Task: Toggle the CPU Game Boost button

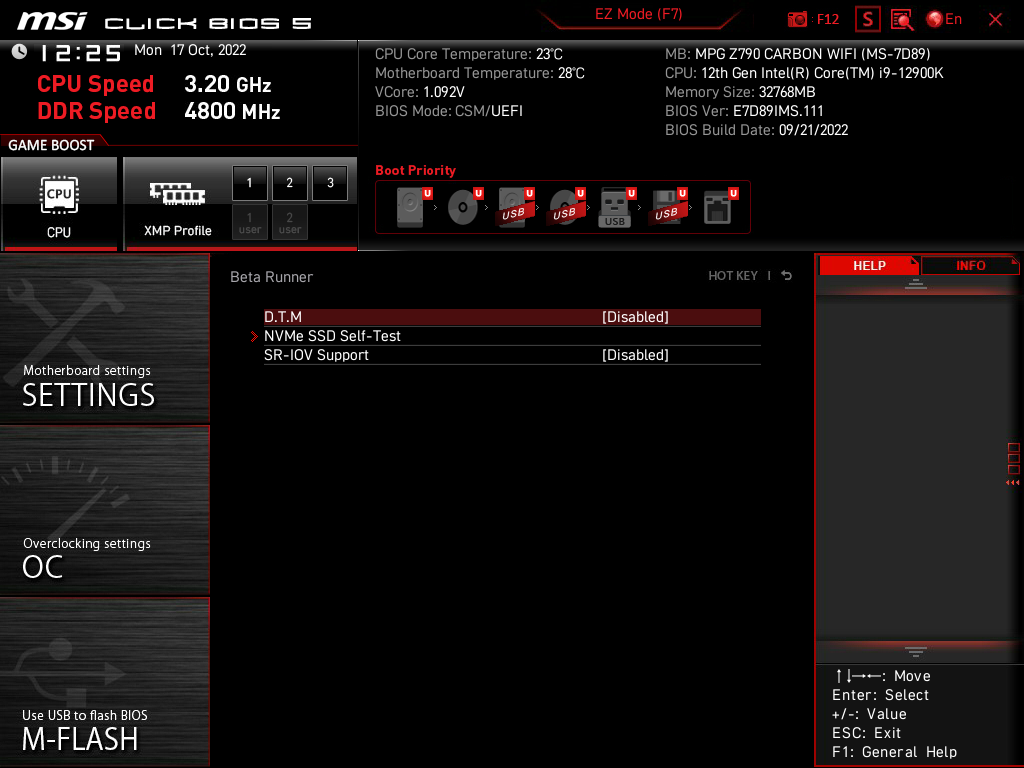Action: pyautogui.click(x=59, y=203)
